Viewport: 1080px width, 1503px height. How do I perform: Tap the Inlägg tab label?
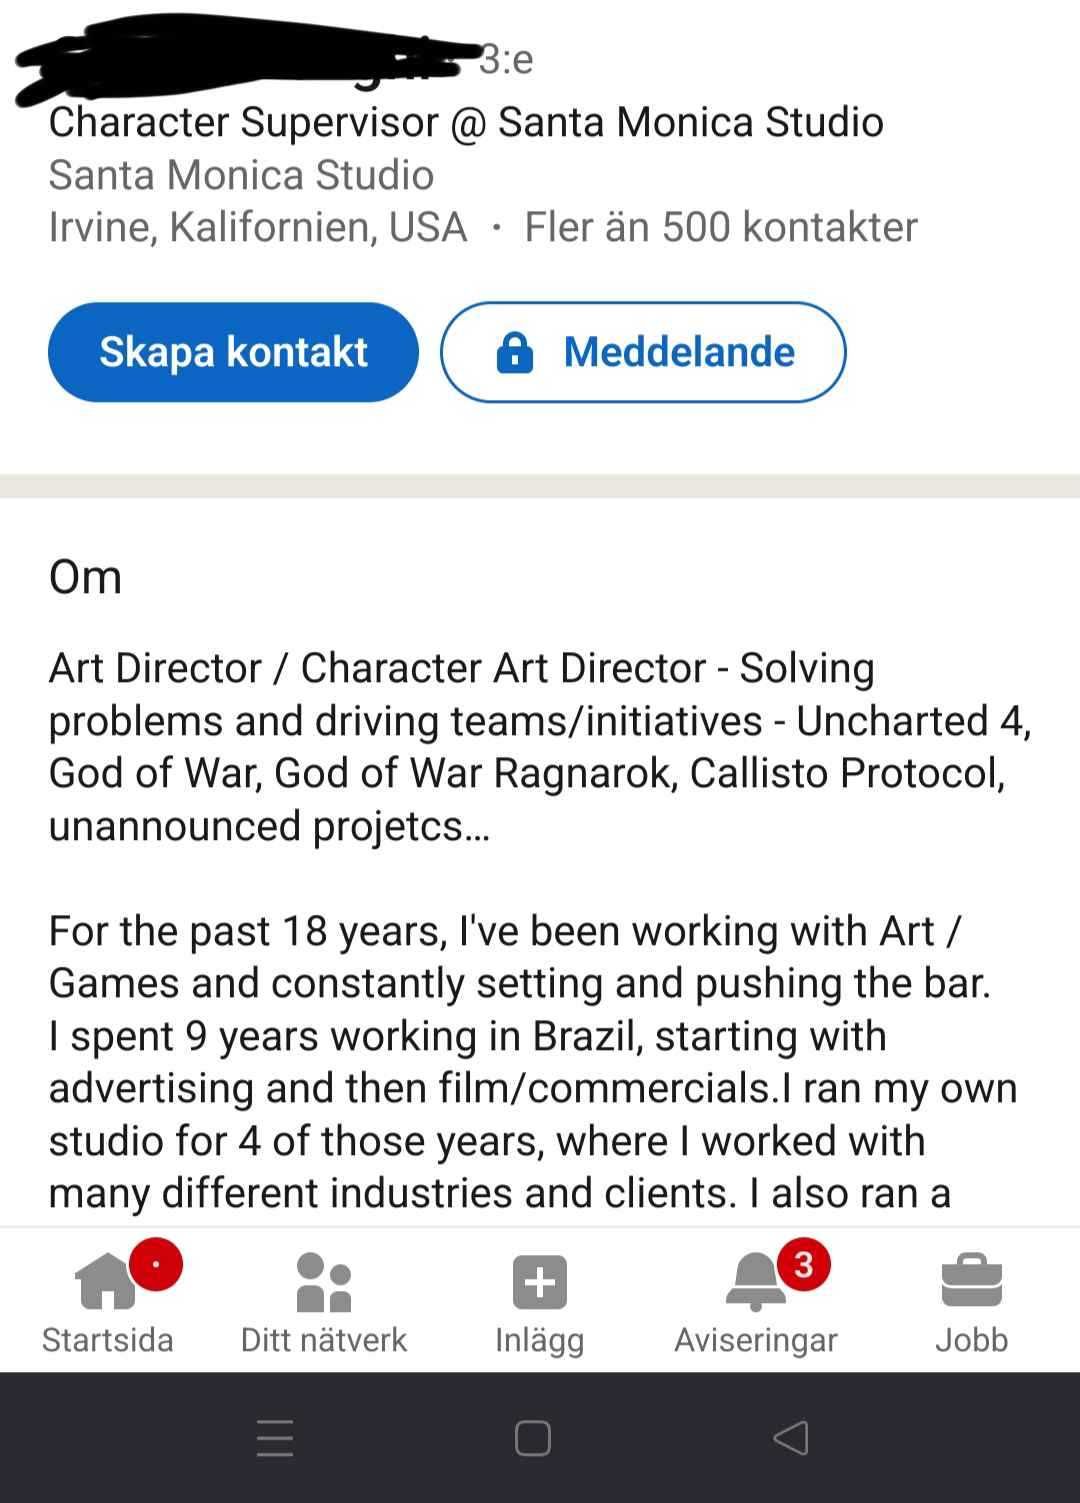540,1339
